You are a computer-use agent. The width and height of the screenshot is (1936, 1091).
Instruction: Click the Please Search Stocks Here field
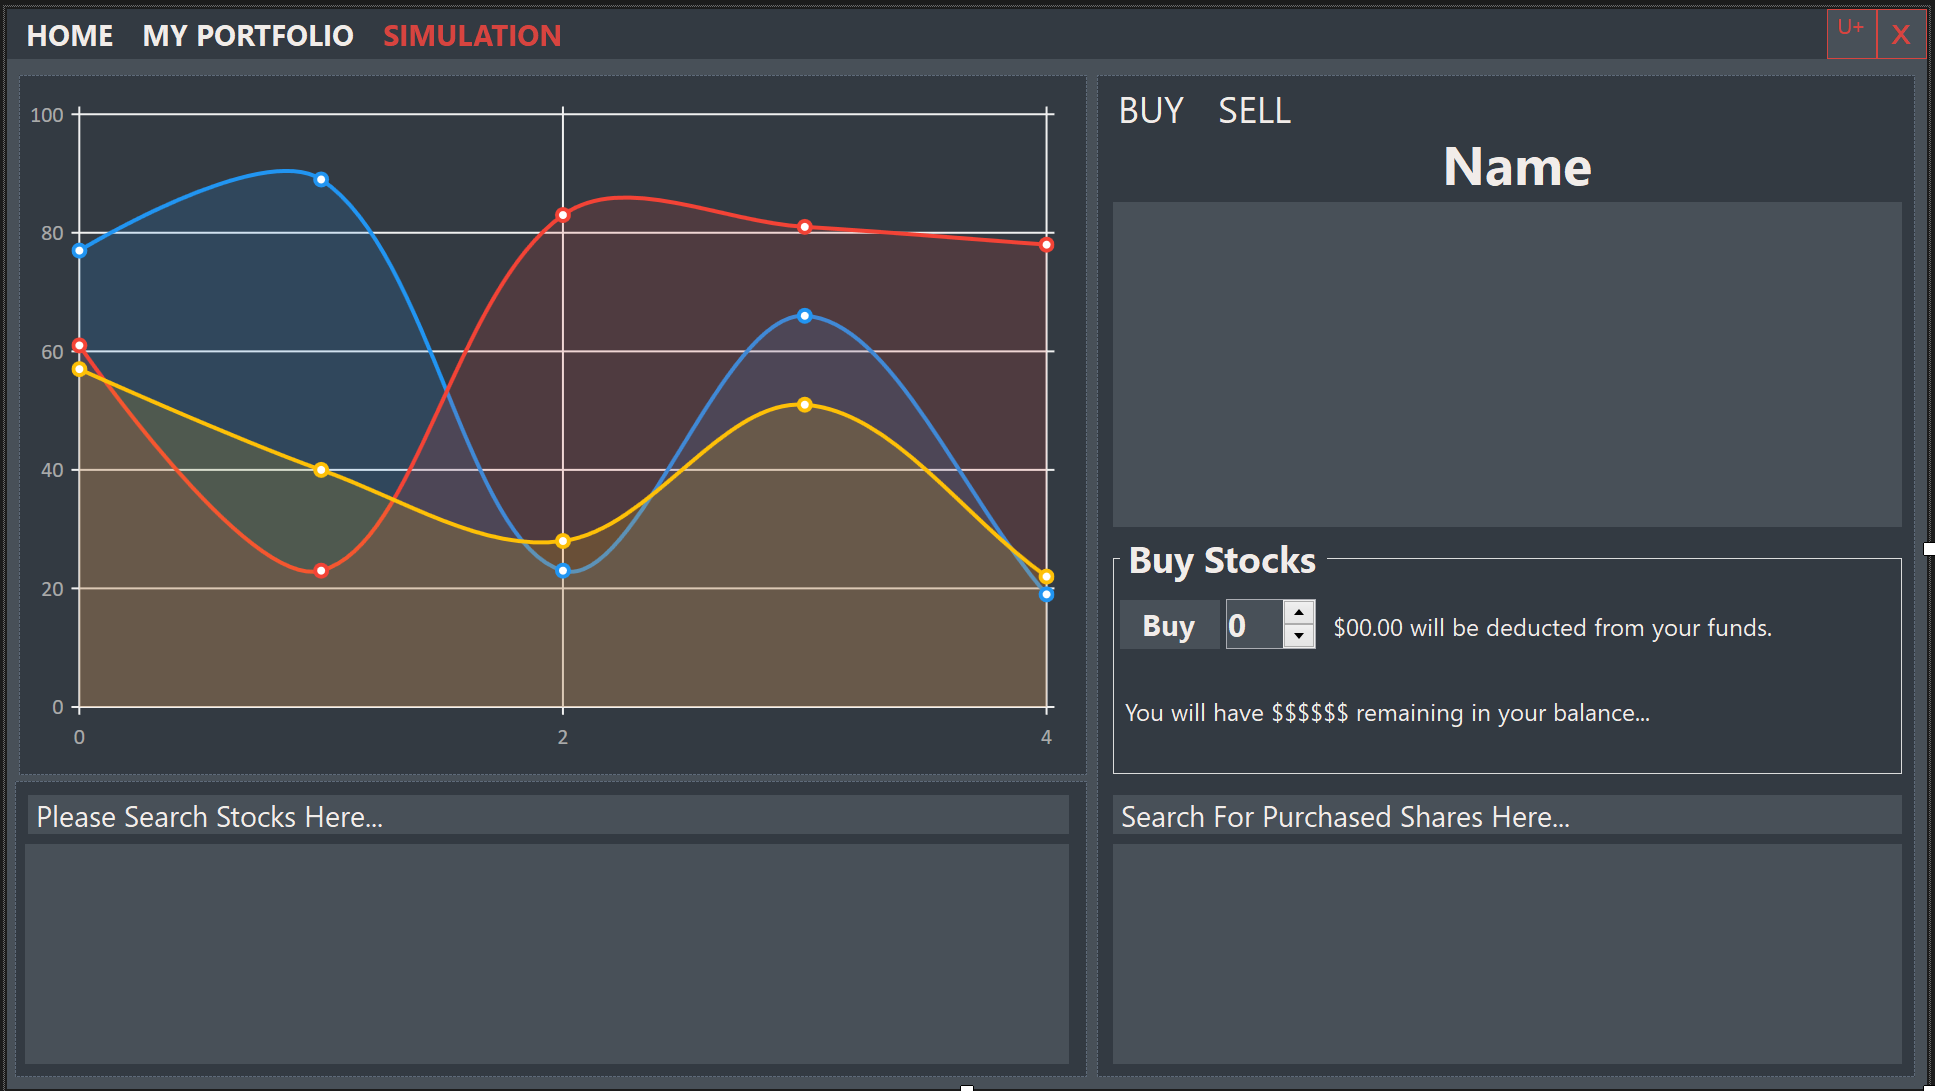(x=548, y=816)
